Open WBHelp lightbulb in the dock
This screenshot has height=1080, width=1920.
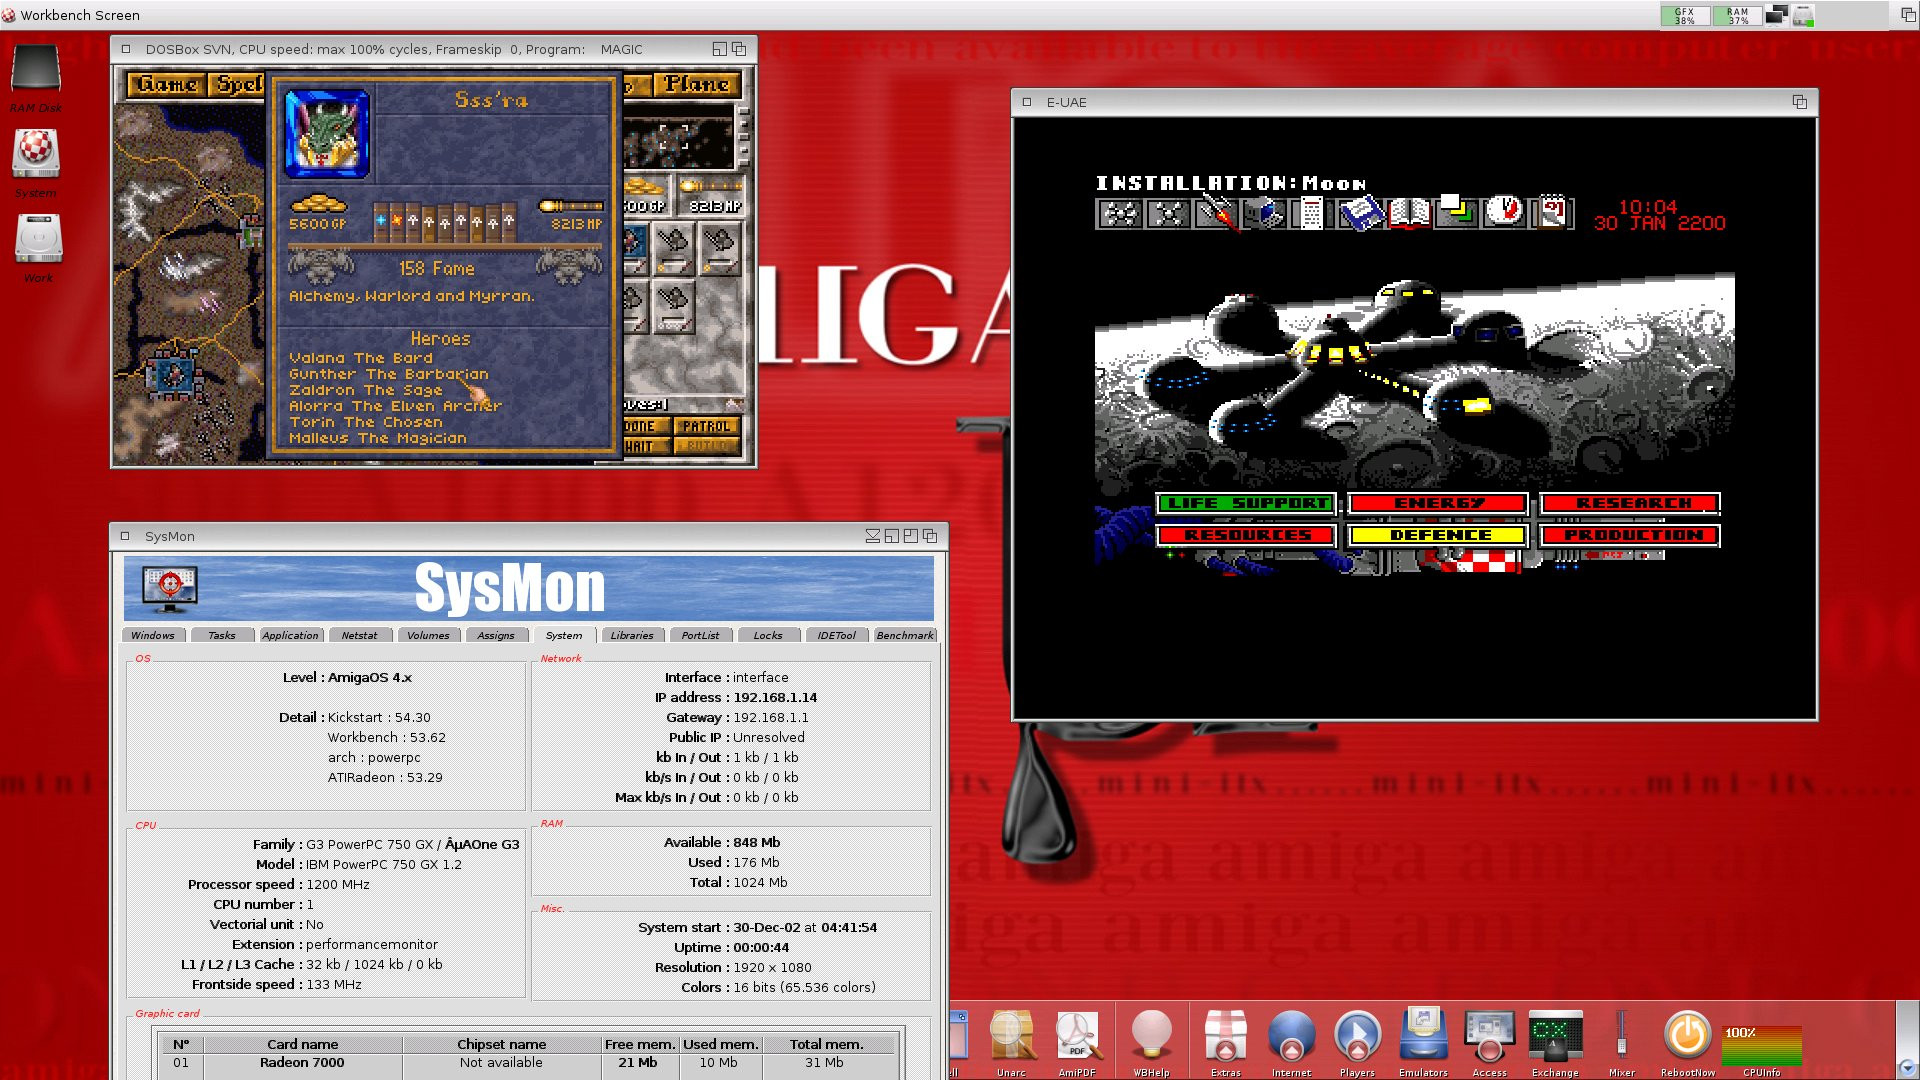(x=1151, y=1043)
